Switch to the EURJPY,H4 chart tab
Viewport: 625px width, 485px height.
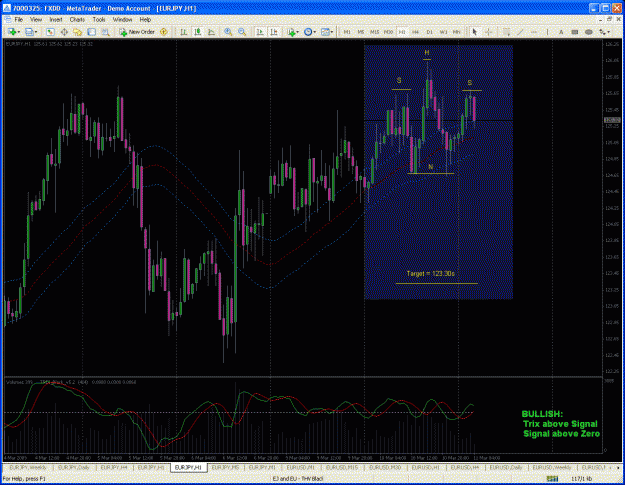pos(114,467)
